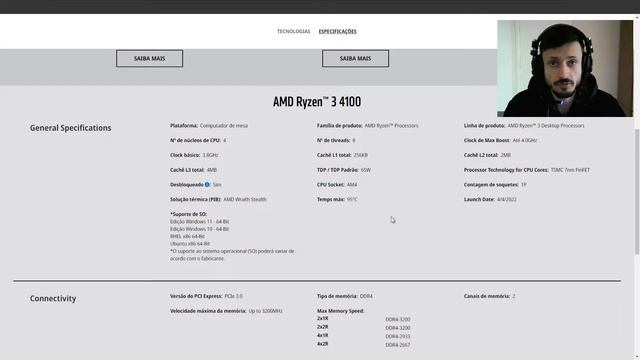This screenshot has height=360, width=640.
Task: Click the page vertical scrollbar
Action: (637, 192)
